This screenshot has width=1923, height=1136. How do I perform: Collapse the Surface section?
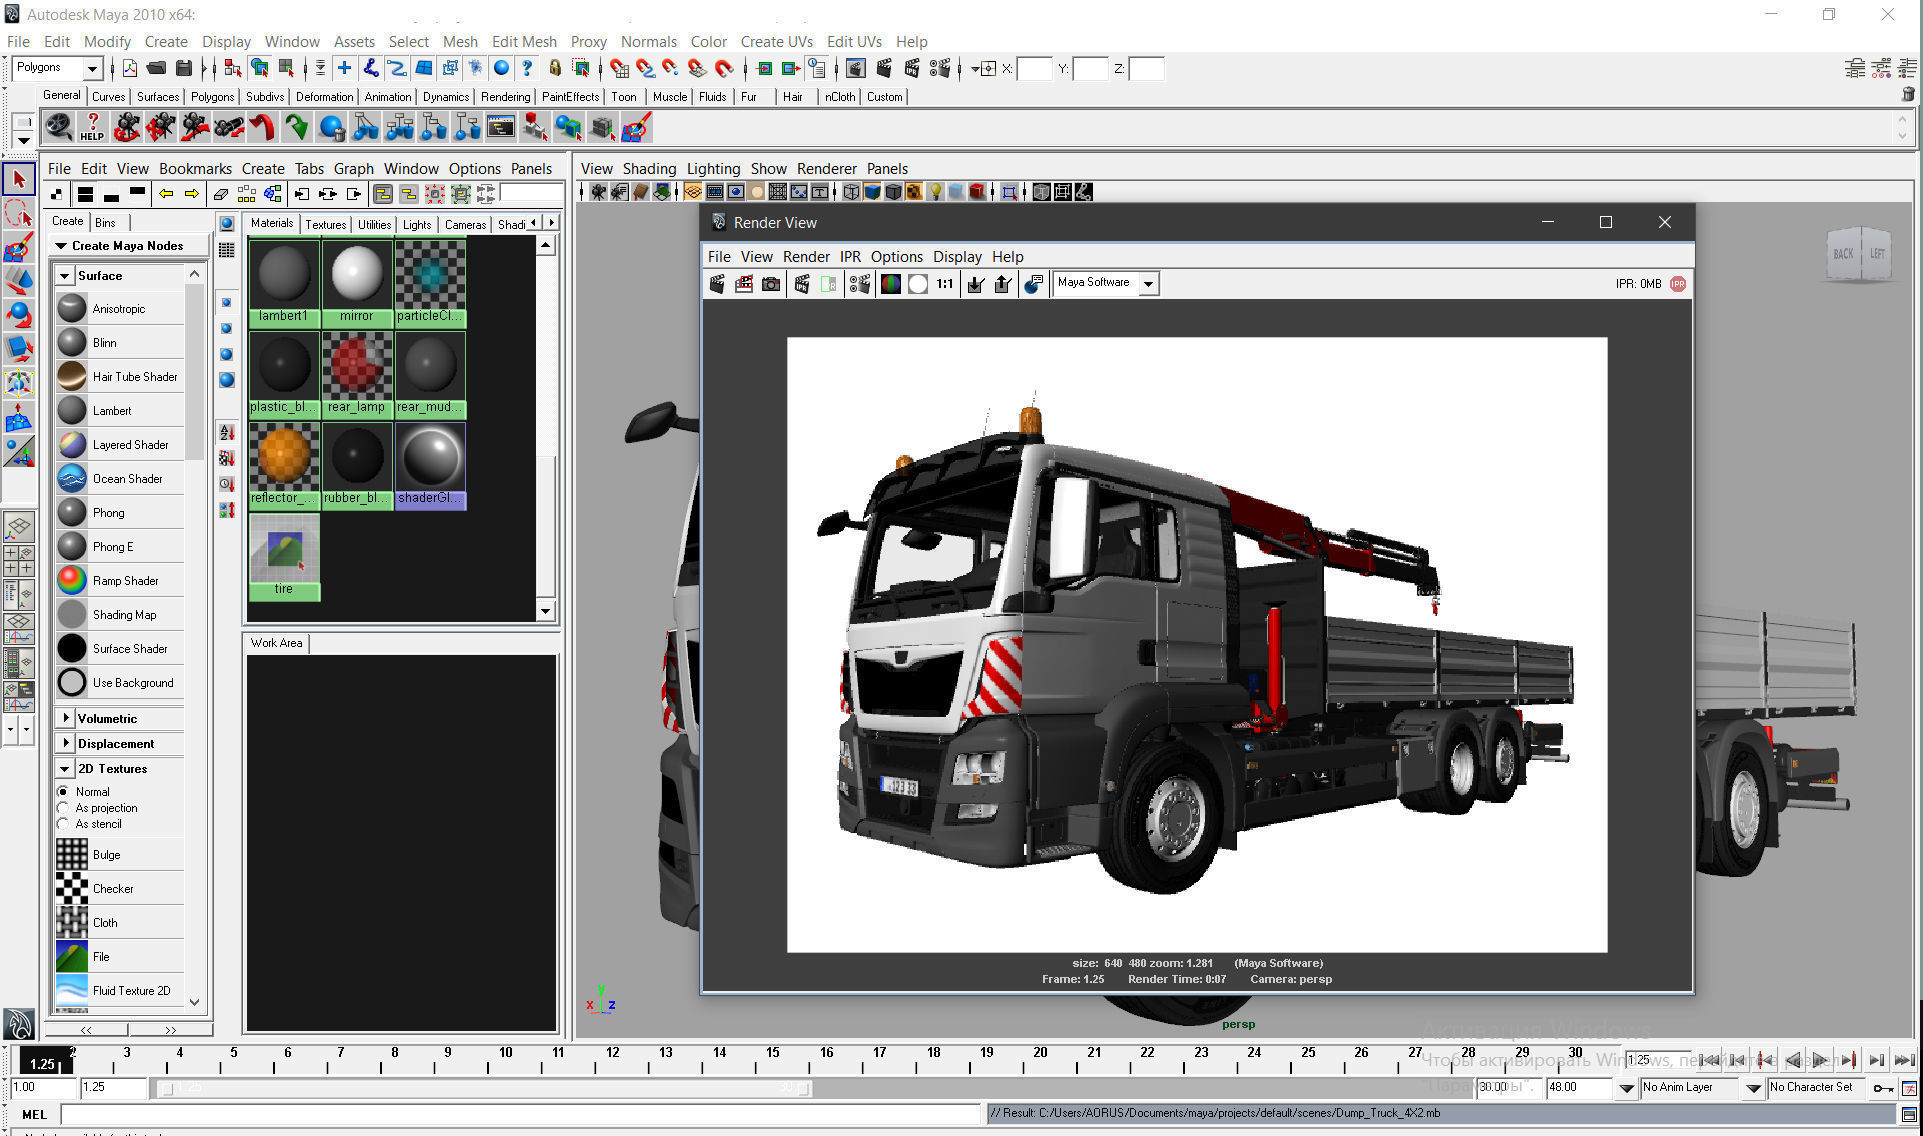coord(65,276)
